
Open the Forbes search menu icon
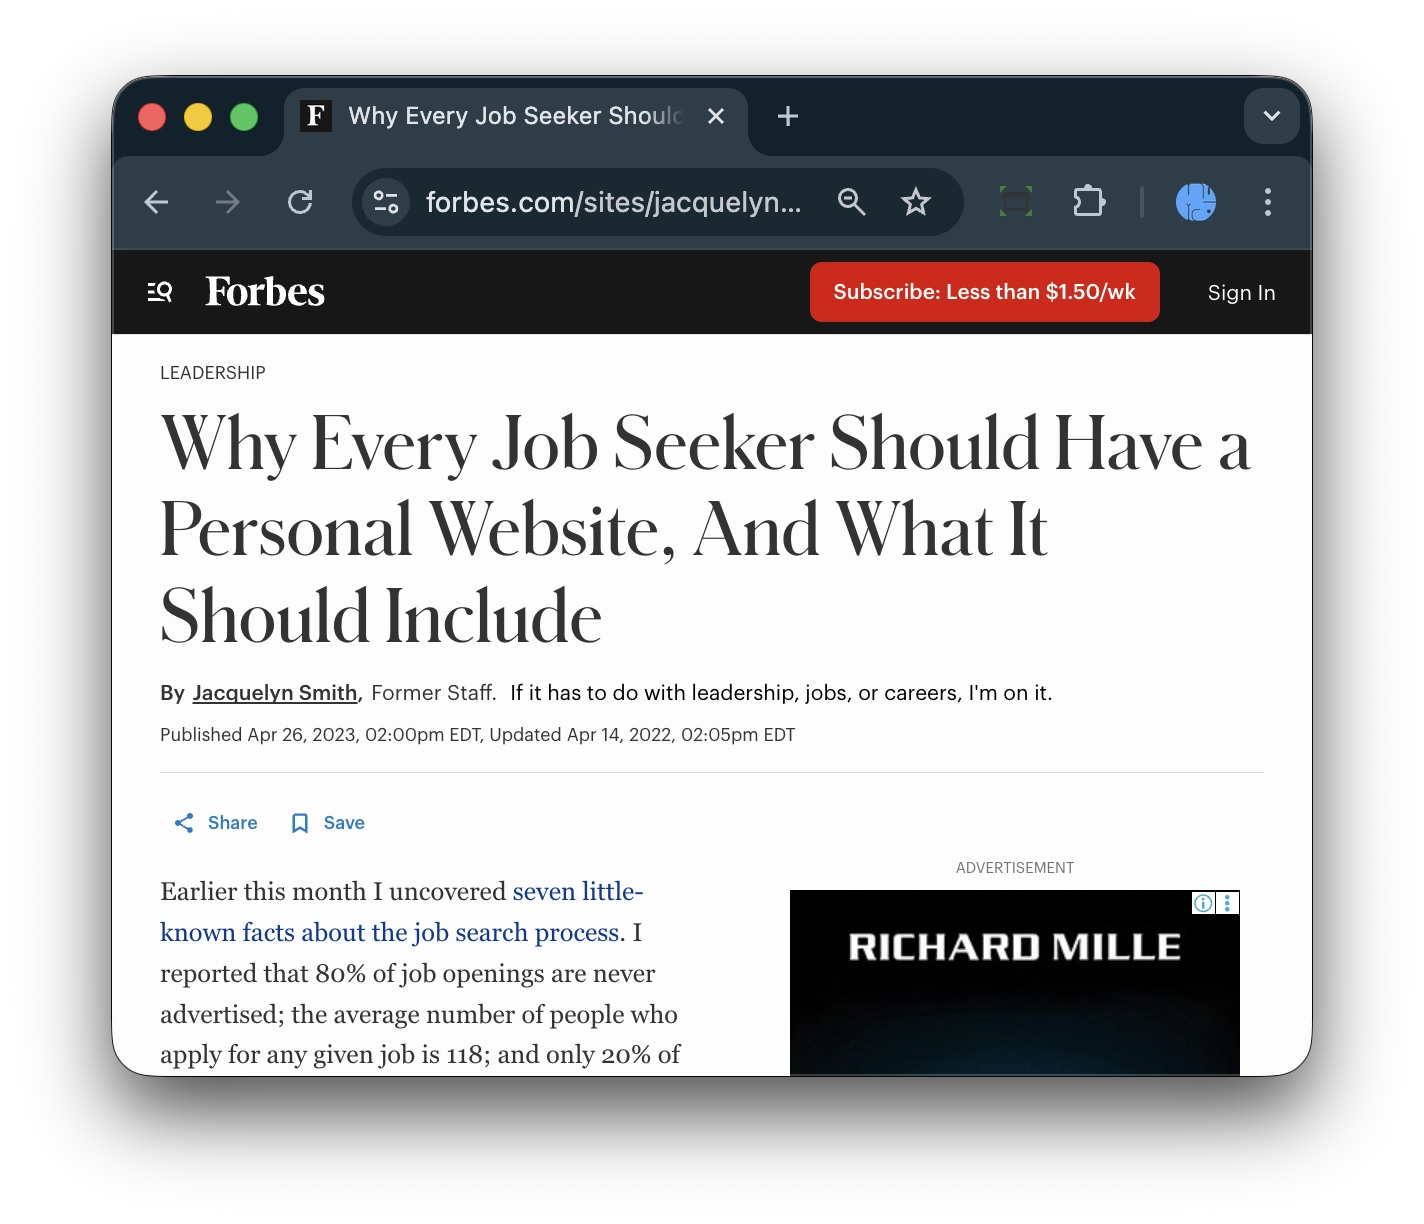point(159,291)
